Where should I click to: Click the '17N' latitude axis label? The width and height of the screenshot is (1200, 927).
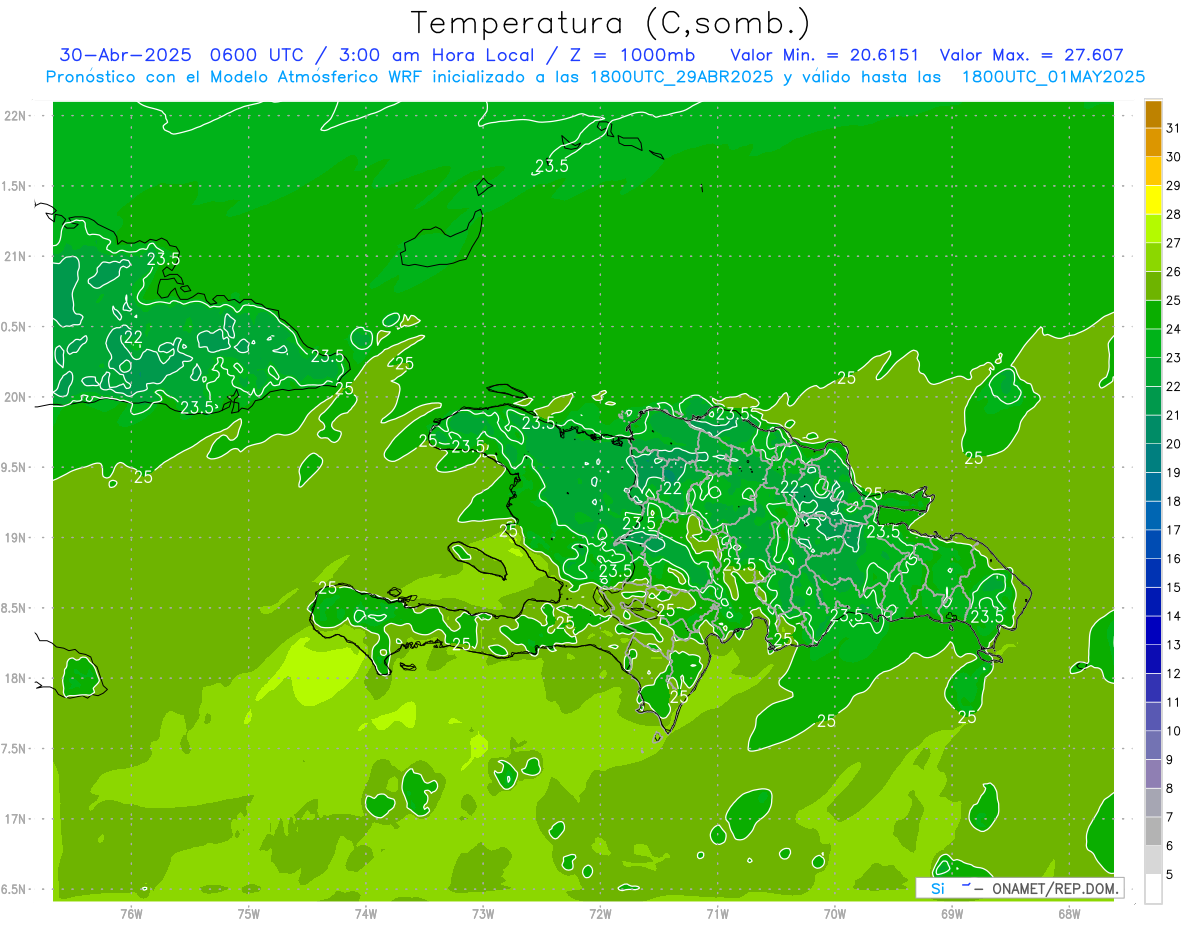(16, 819)
